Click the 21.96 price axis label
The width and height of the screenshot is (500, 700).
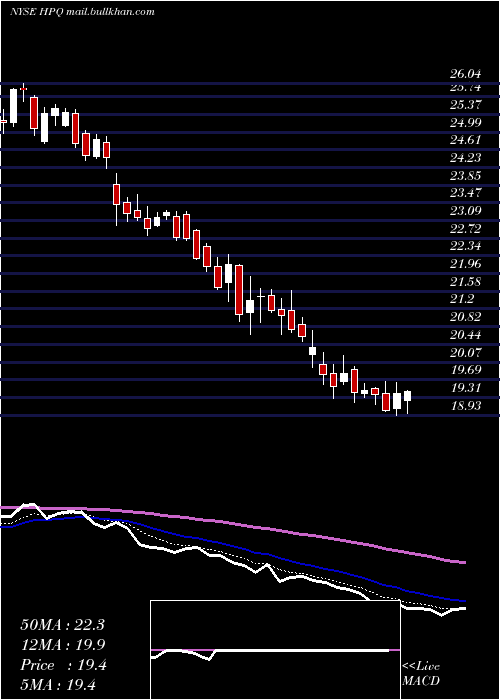coord(466,264)
